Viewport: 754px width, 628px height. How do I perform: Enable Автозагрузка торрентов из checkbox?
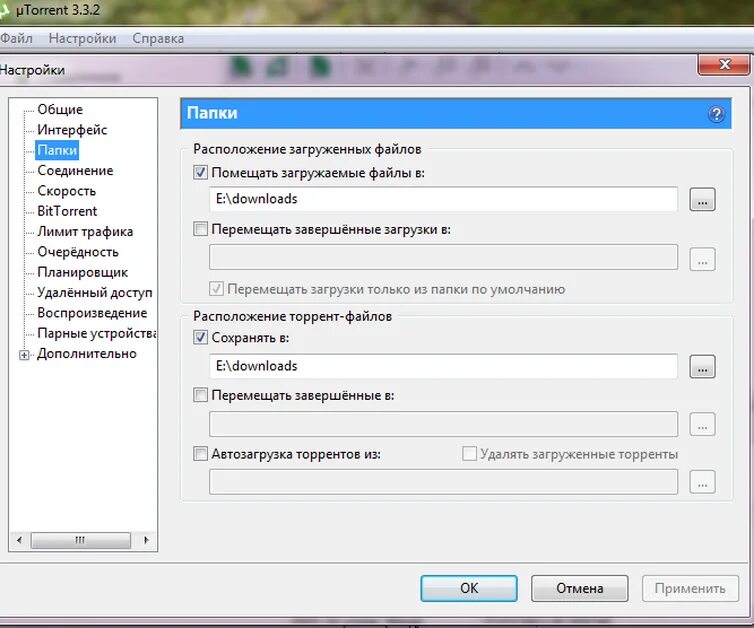click(x=200, y=453)
